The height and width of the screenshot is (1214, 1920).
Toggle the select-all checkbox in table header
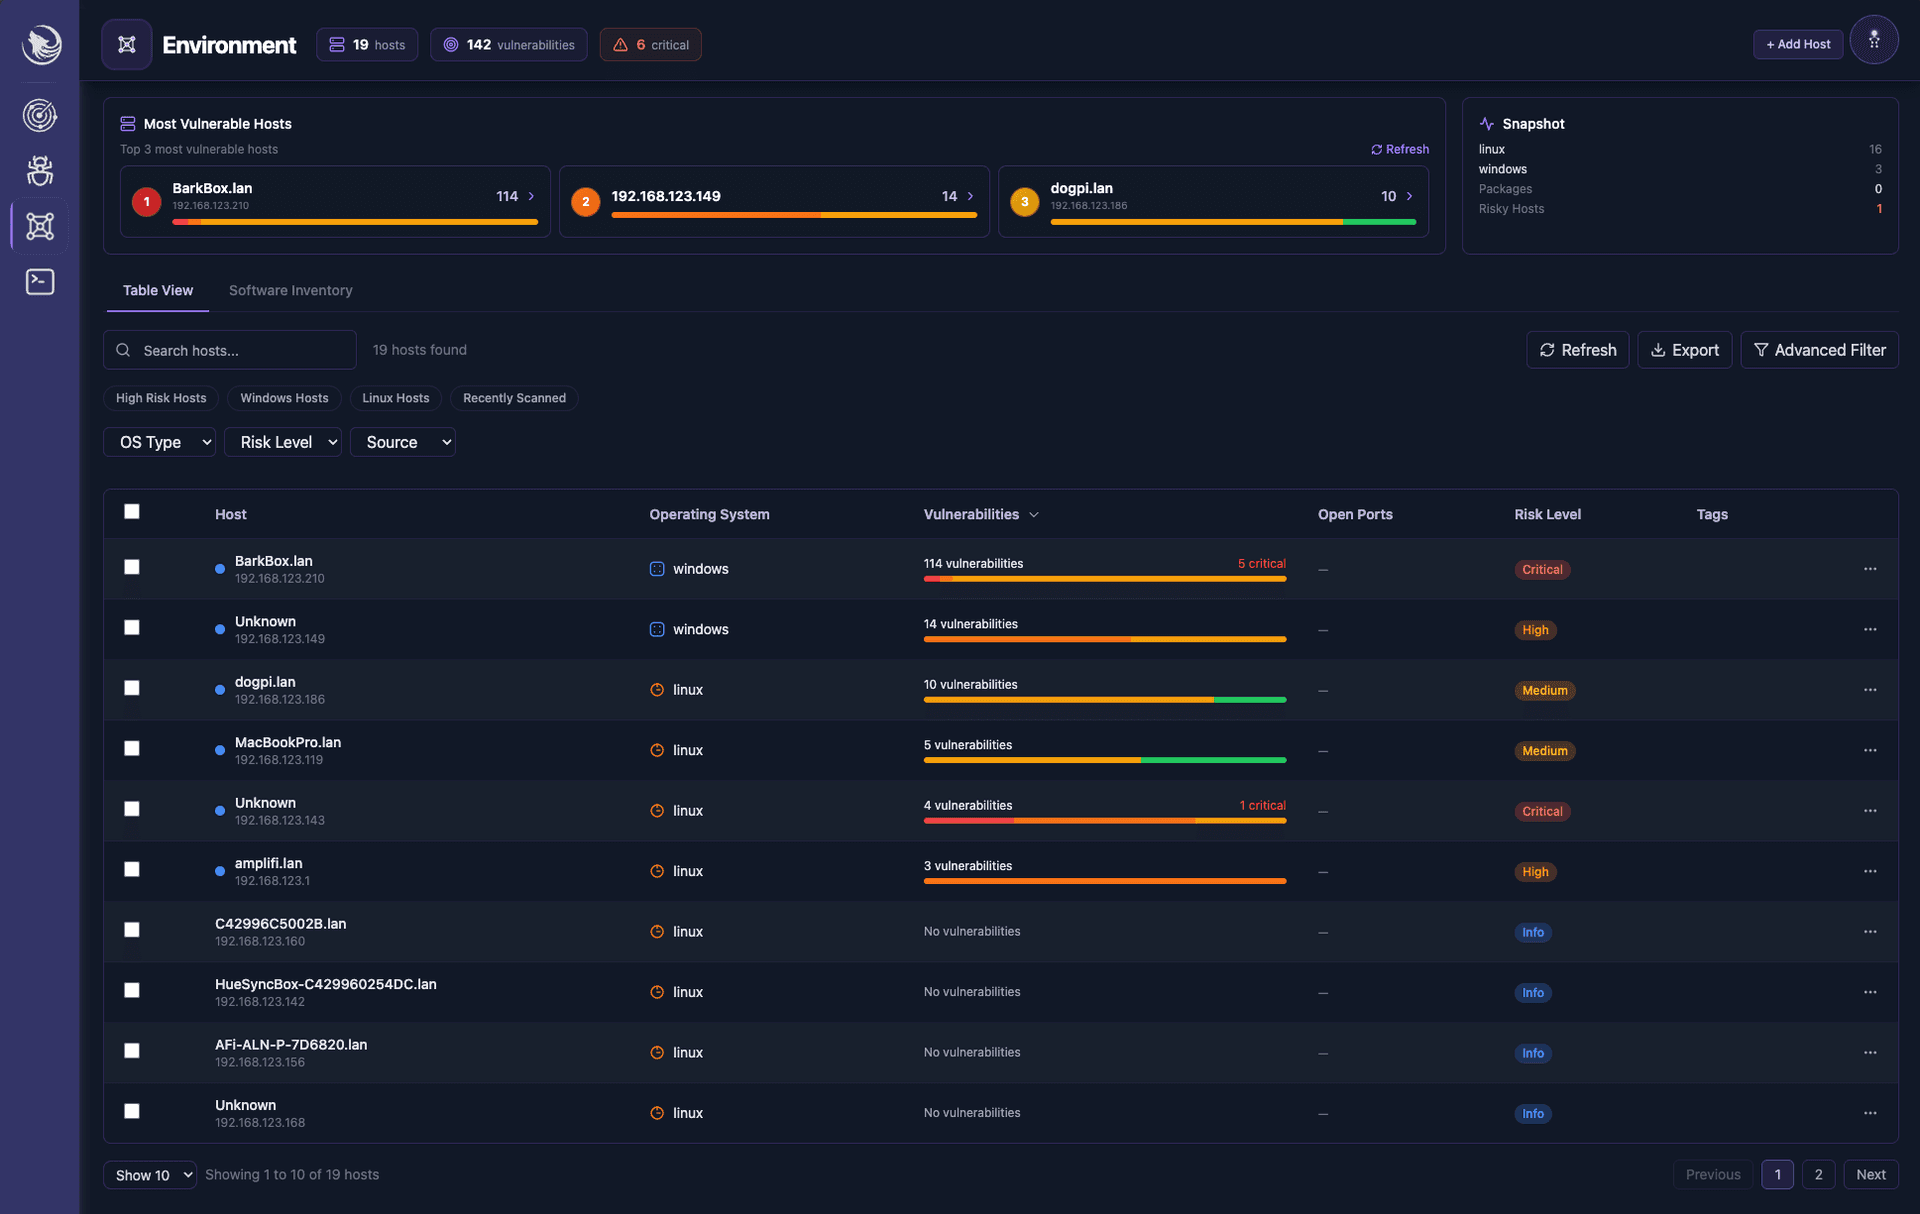(x=132, y=511)
